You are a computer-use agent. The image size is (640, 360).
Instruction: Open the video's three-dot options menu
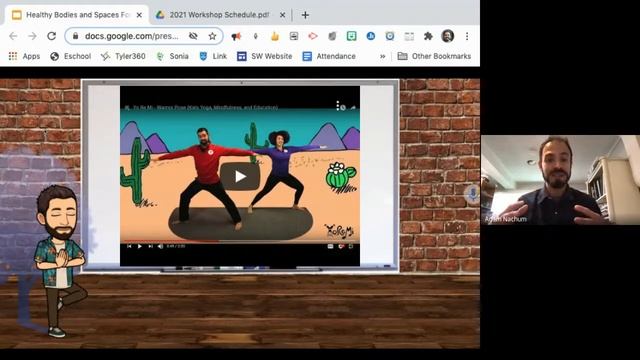(x=338, y=106)
